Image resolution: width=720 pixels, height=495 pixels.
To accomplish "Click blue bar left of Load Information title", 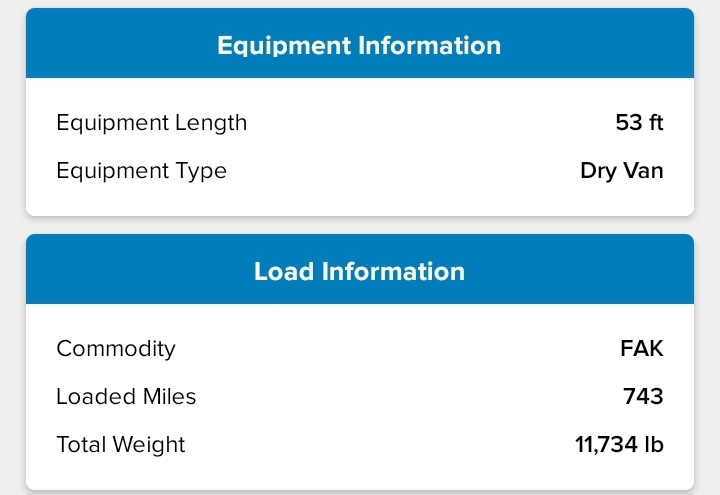I will tap(130, 271).
